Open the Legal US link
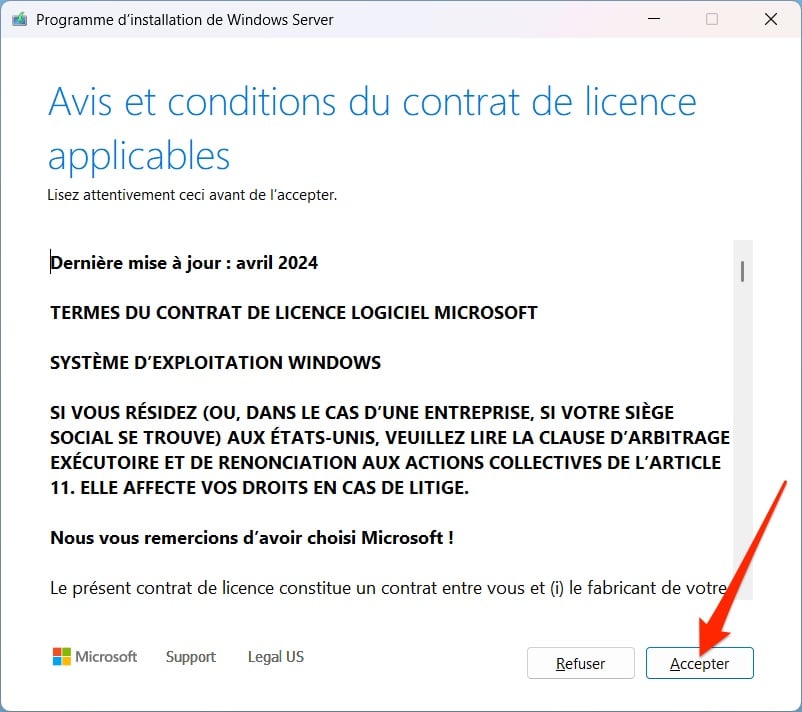This screenshot has height=712, width=802. click(x=276, y=656)
